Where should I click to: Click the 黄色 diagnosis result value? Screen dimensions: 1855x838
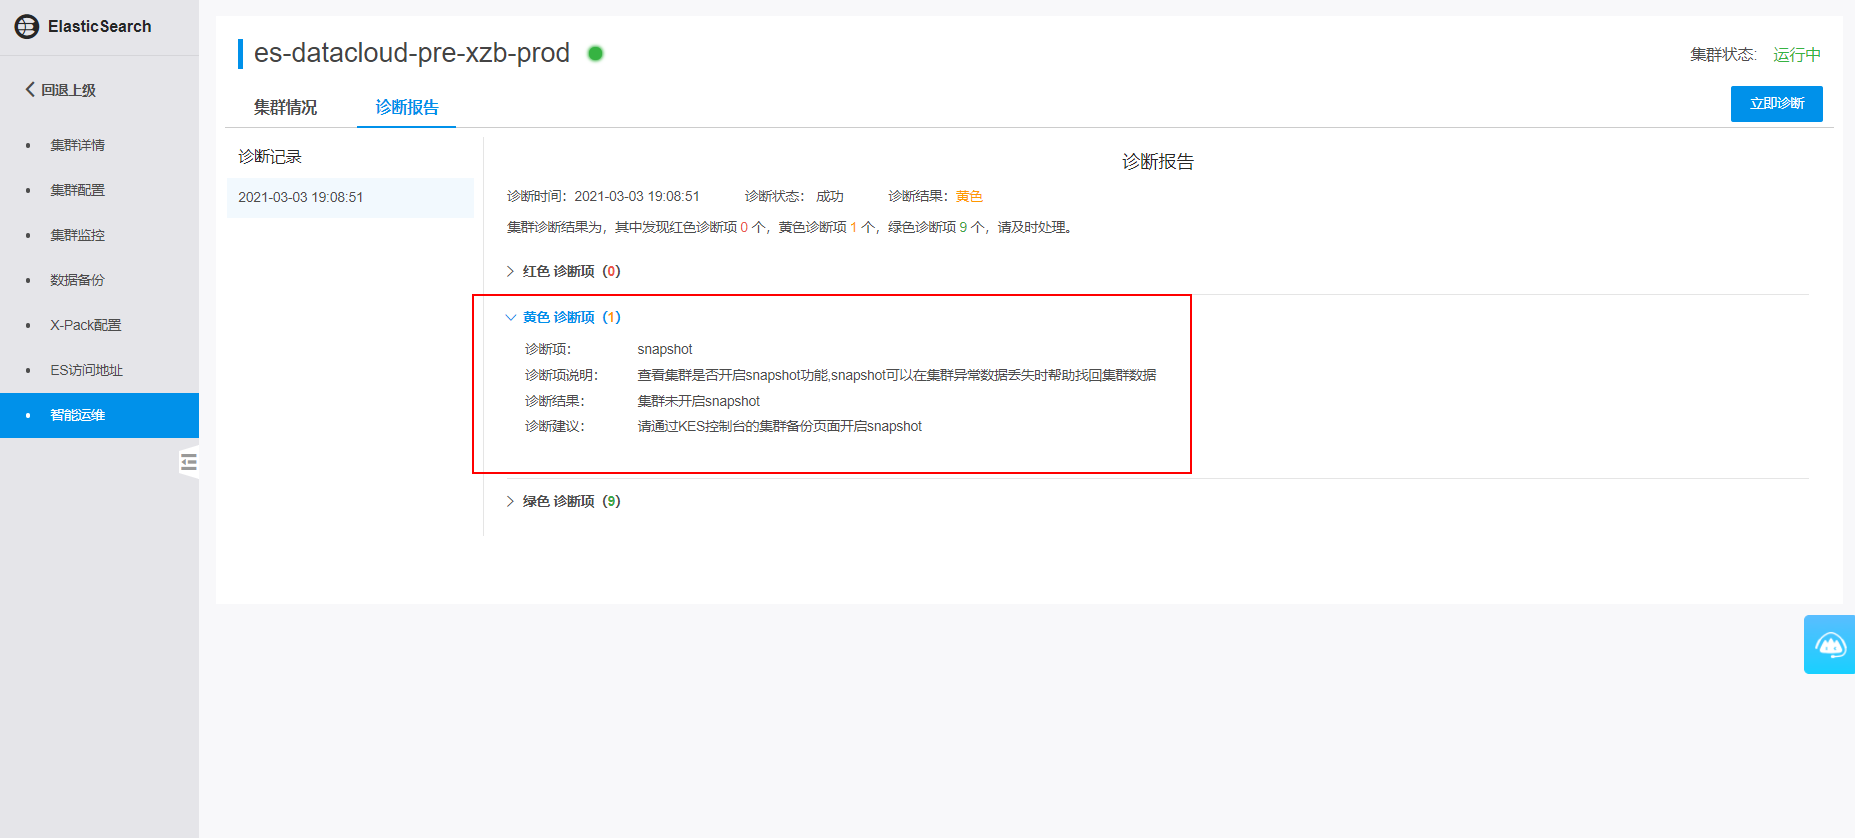(x=970, y=196)
